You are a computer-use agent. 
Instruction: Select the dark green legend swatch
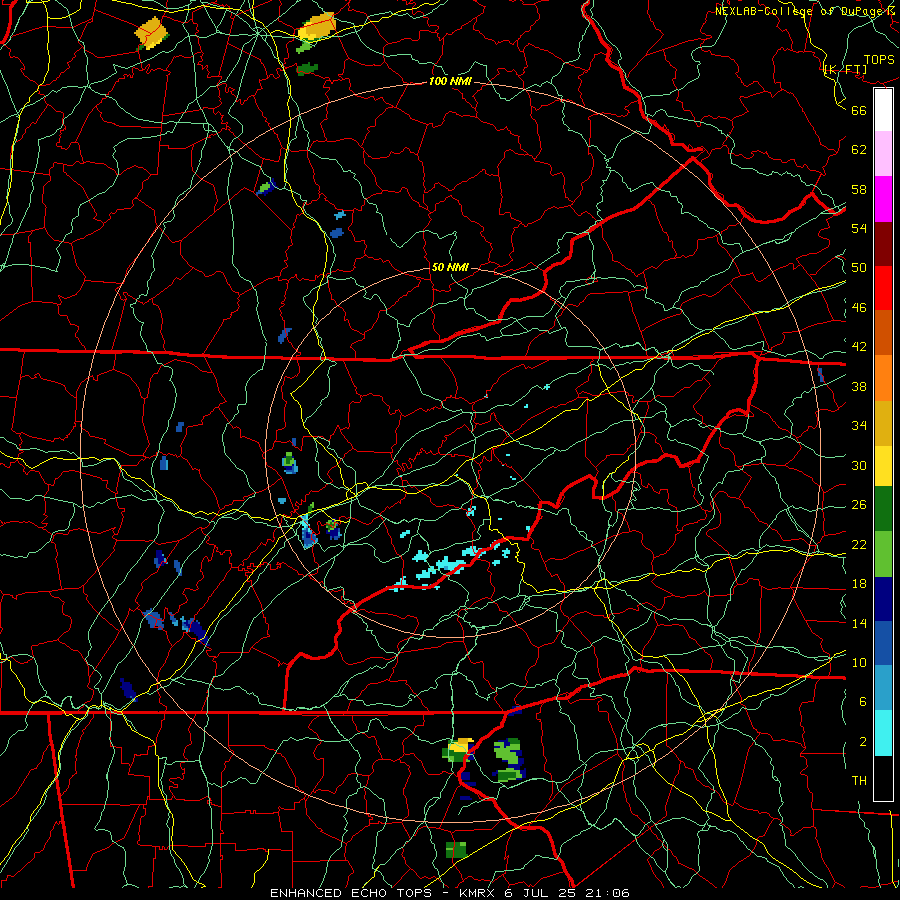(x=883, y=509)
